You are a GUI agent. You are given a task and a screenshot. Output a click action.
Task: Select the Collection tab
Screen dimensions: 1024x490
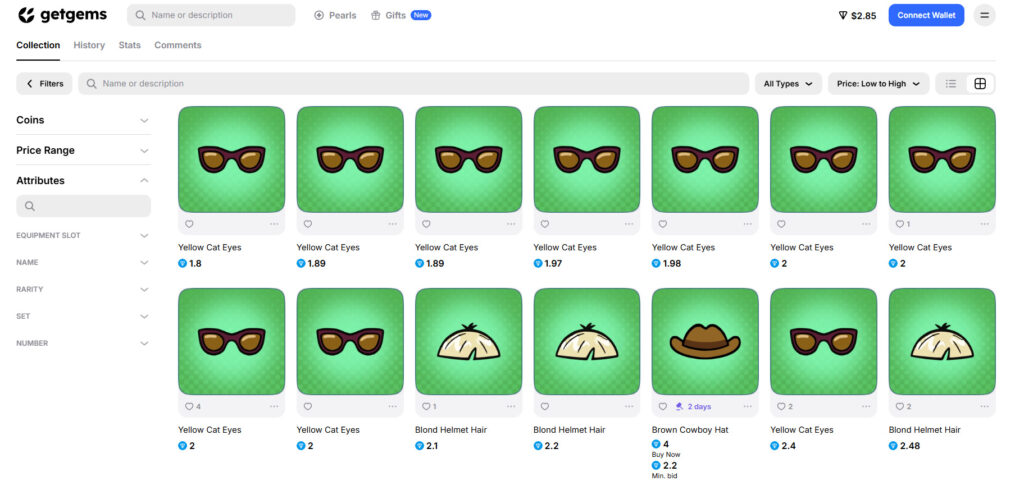38,45
